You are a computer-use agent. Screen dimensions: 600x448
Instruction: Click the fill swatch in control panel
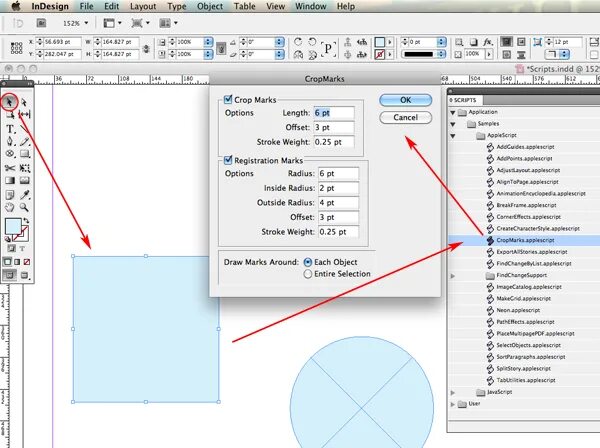(380, 42)
